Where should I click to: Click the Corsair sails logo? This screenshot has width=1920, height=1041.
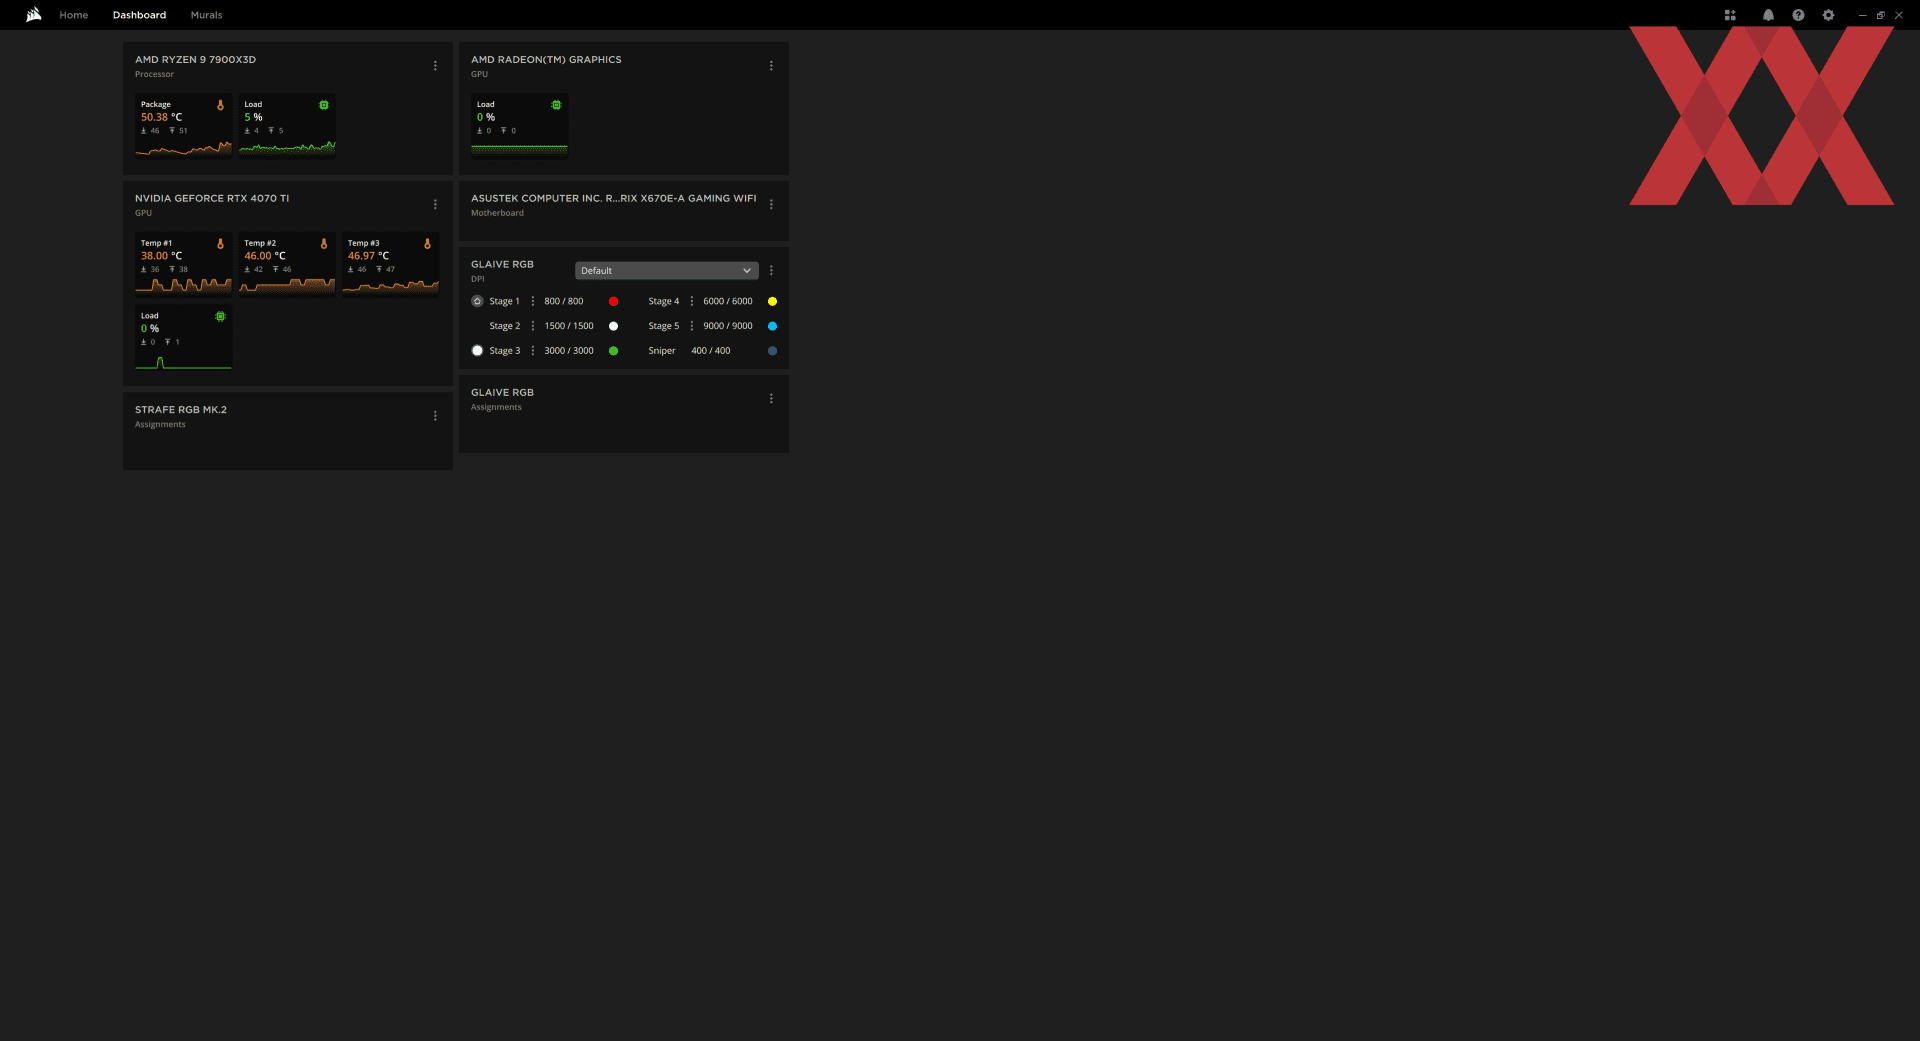click(x=34, y=15)
